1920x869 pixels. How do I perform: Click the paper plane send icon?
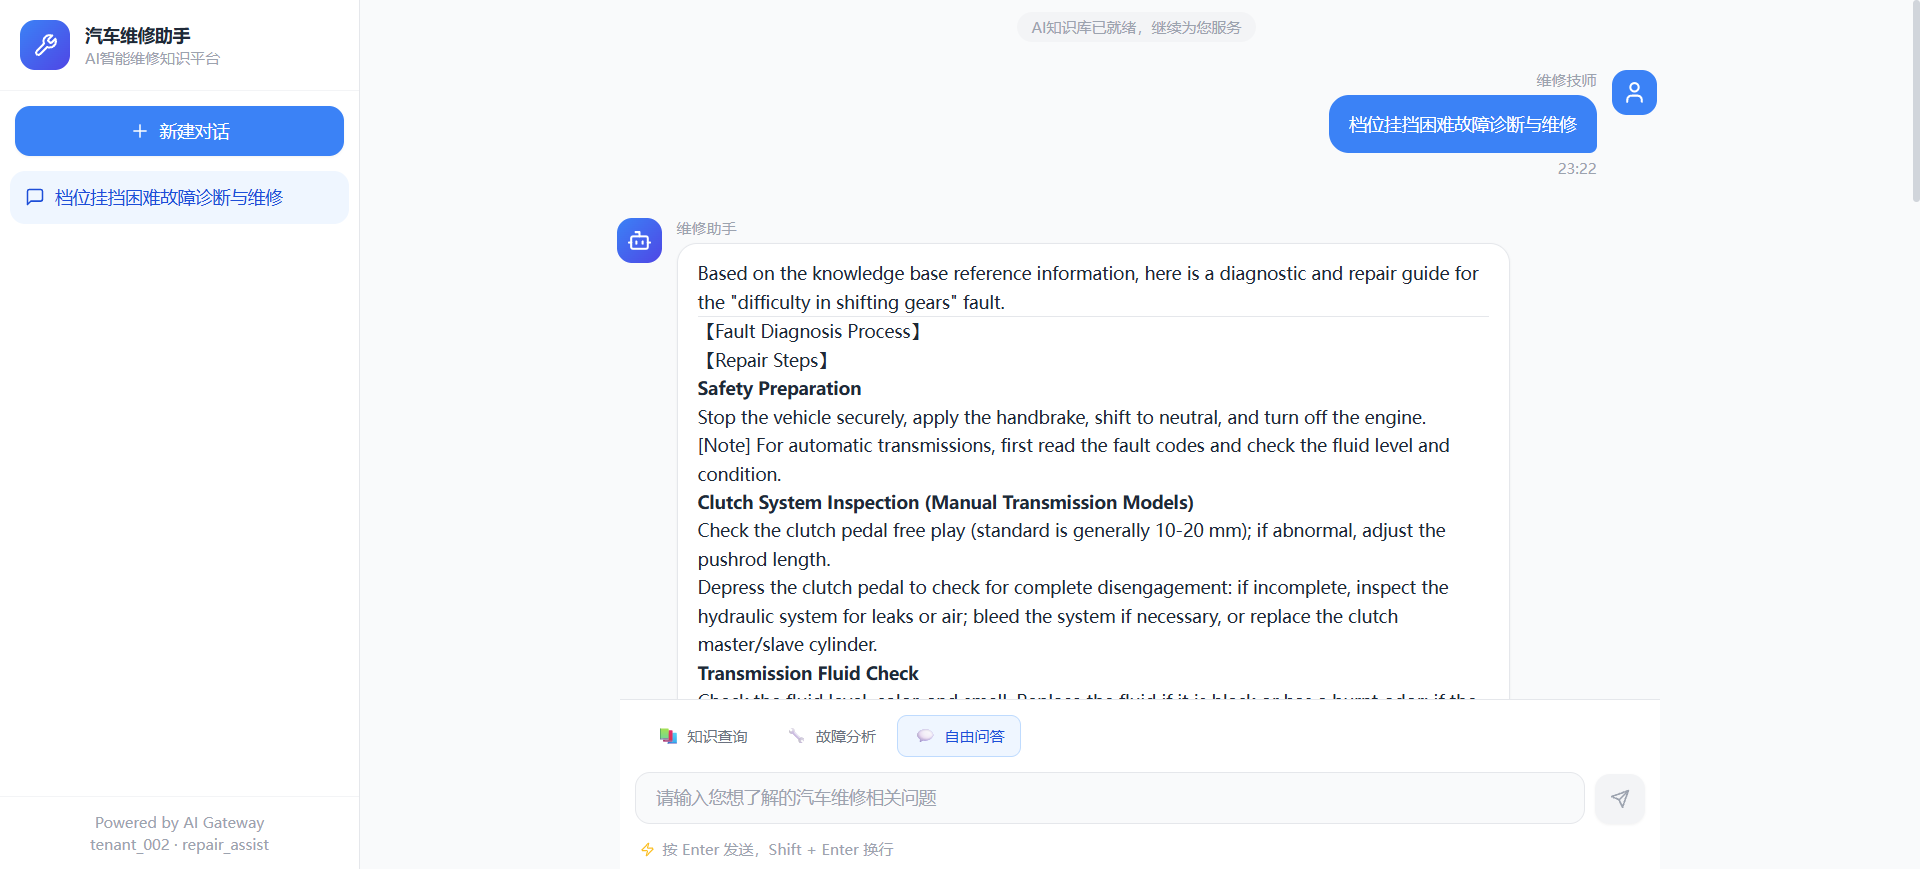click(1620, 798)
